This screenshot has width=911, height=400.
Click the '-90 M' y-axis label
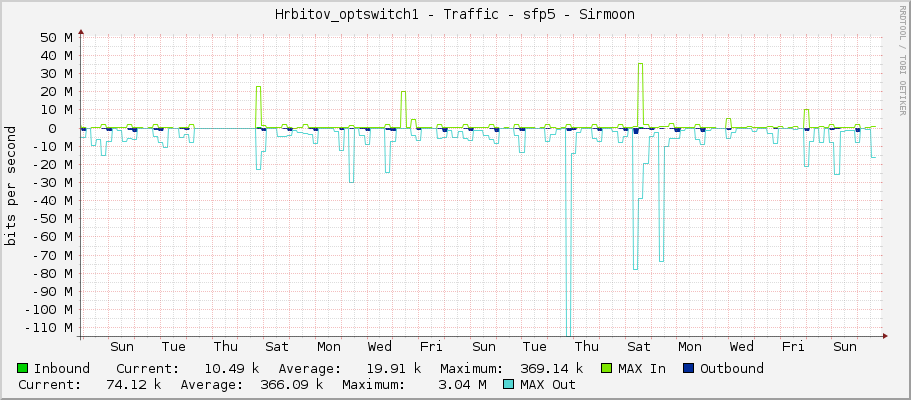click(53, 291)
